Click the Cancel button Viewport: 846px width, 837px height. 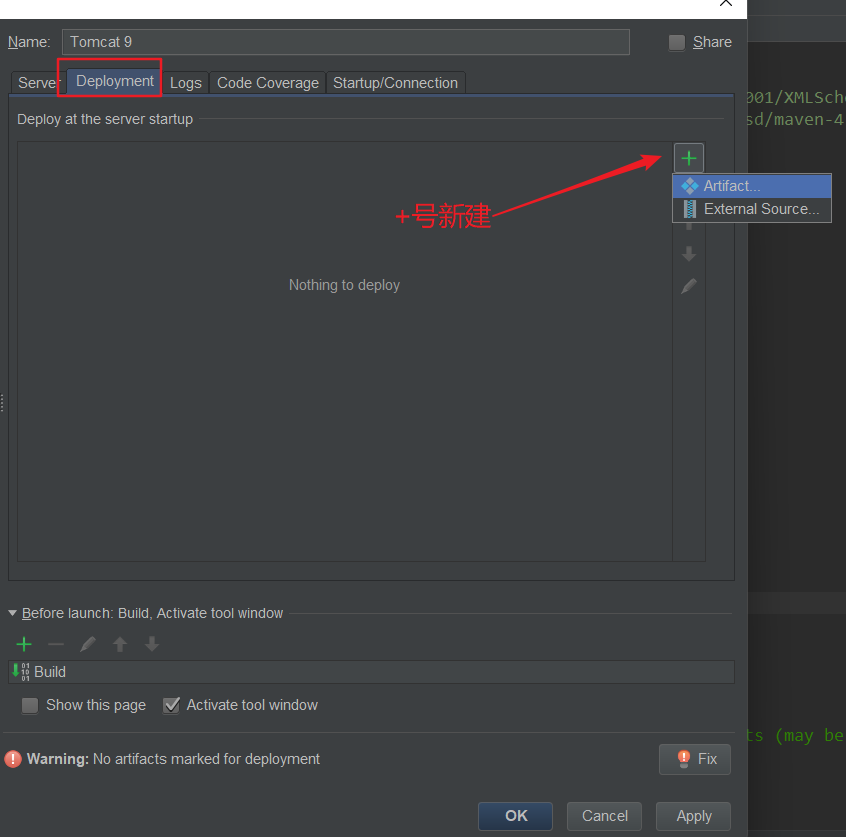point(604,816)
